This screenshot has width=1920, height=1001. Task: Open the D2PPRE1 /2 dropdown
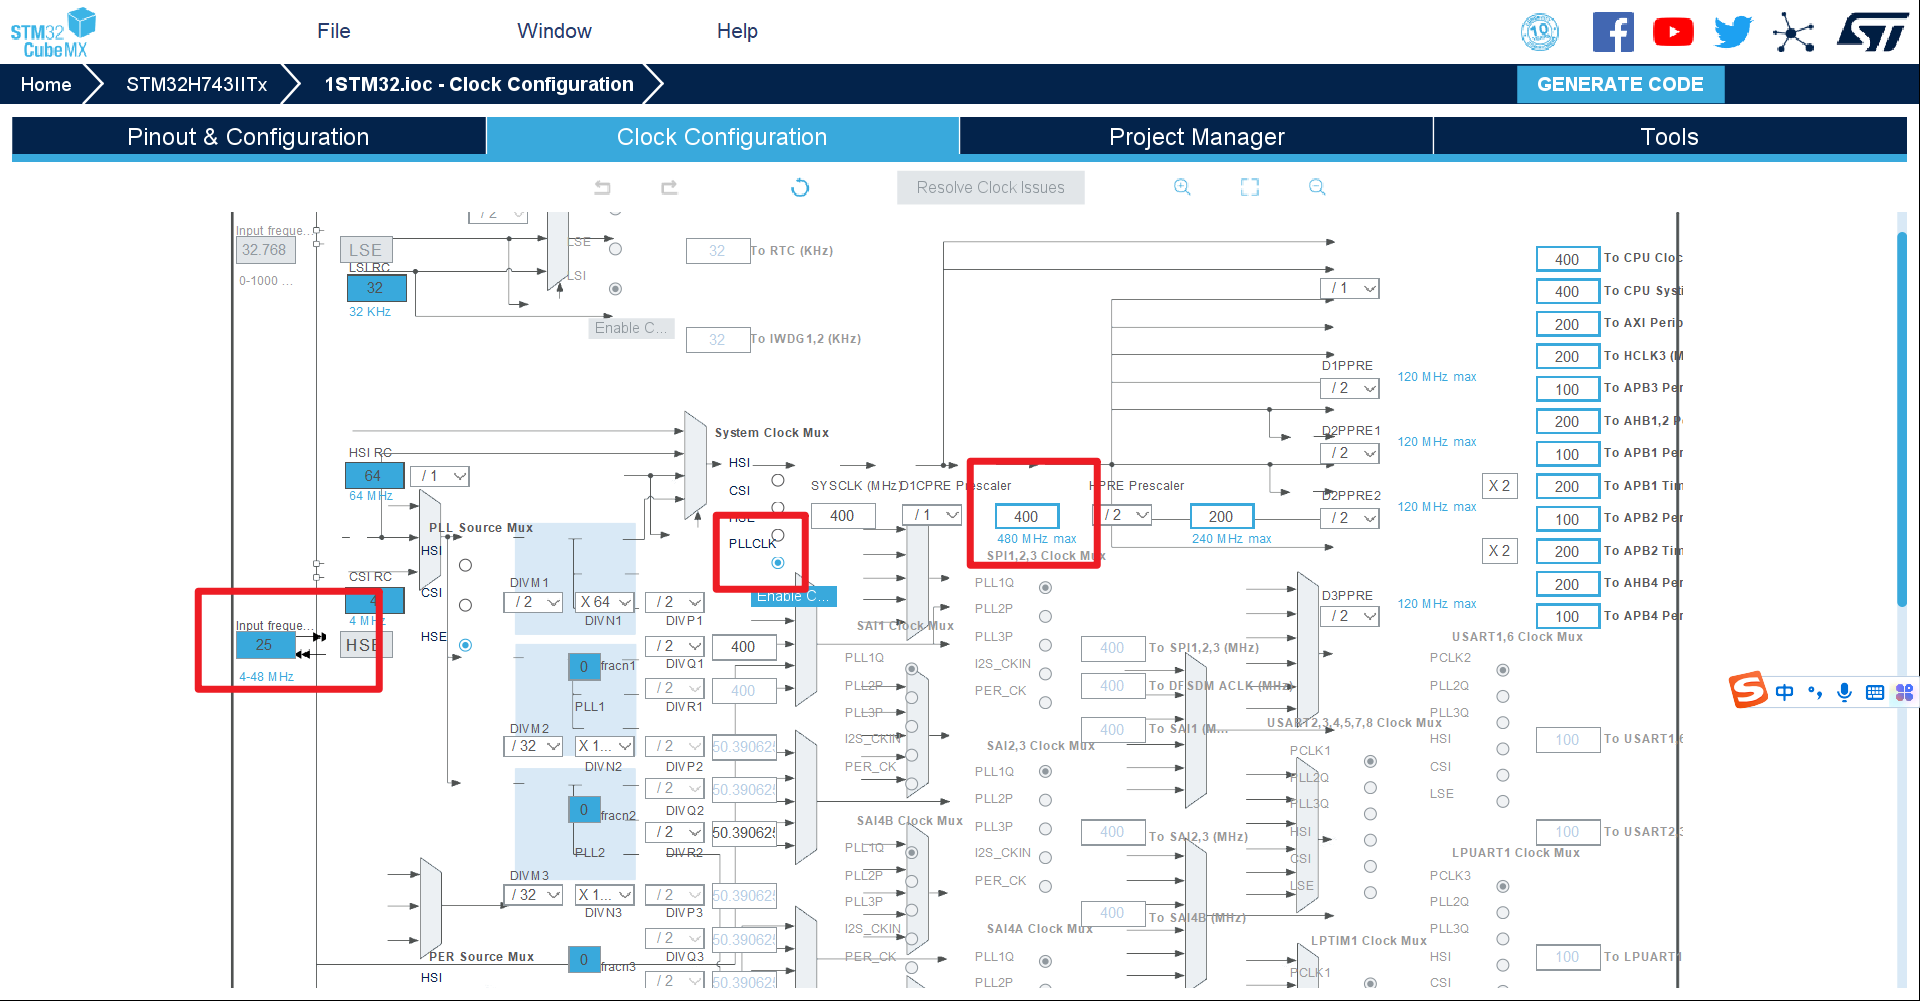pos(1350,453)
